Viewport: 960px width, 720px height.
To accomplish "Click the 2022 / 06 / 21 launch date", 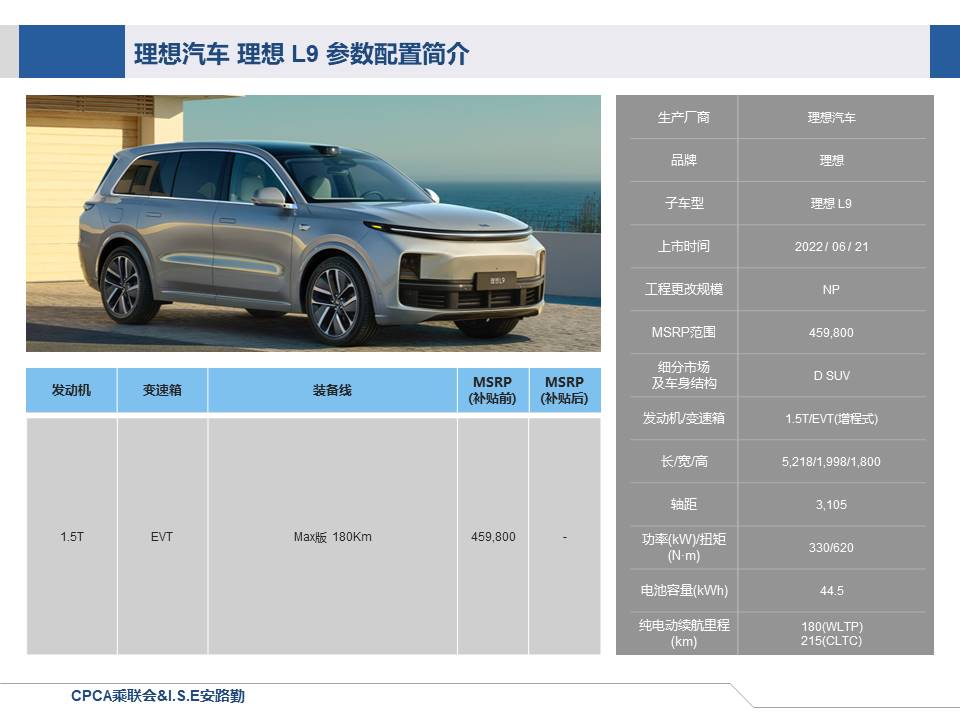I will [x=831, y=246].
